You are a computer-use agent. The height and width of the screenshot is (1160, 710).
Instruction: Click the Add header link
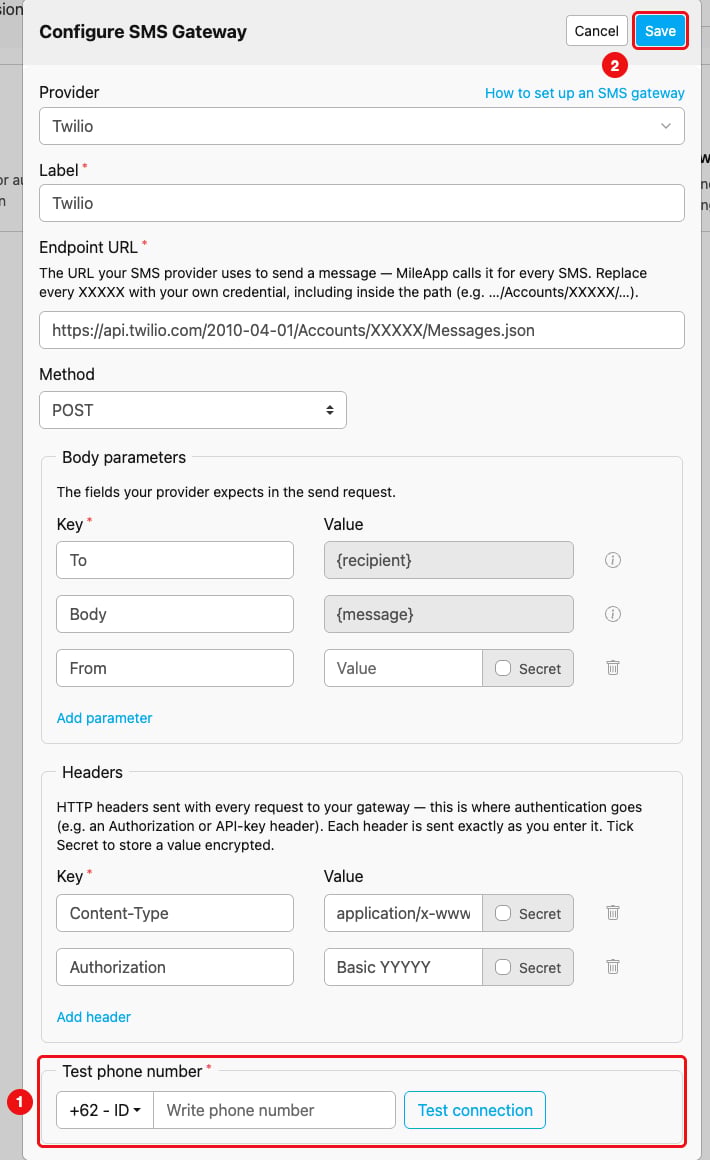click(93, 1016)
